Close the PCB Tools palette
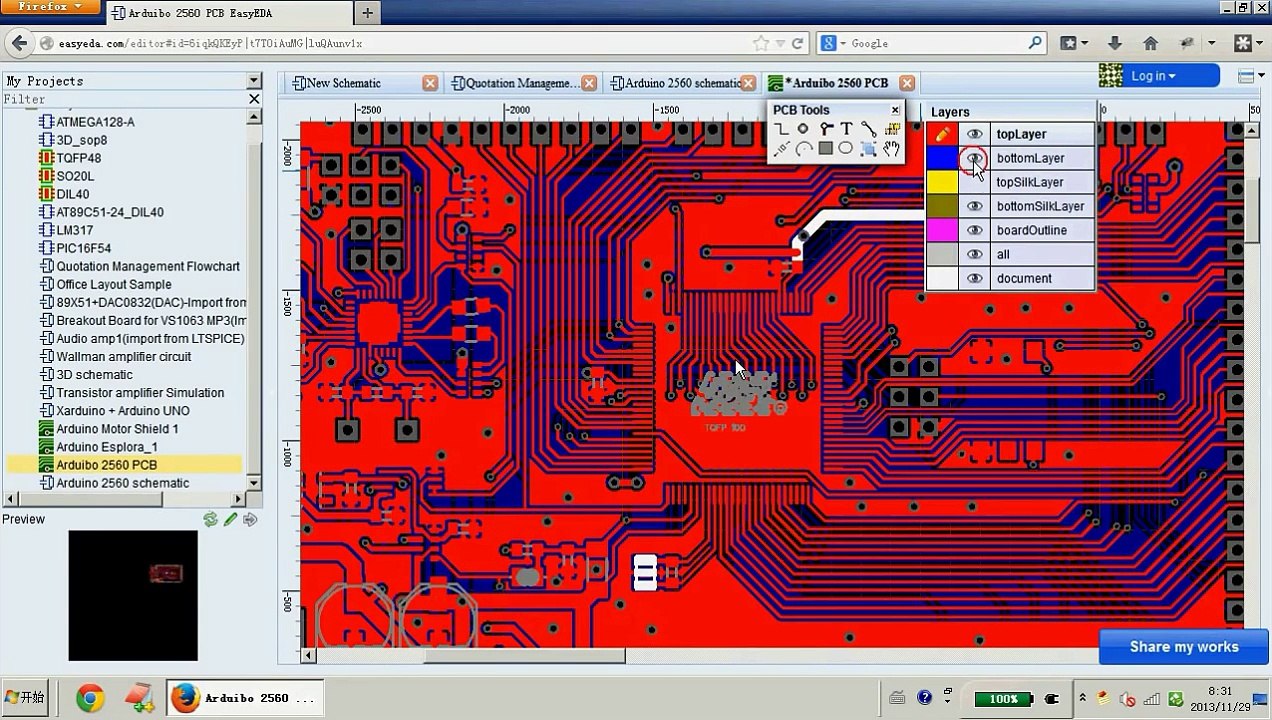1272x720 pixels. tap(895, 110)
